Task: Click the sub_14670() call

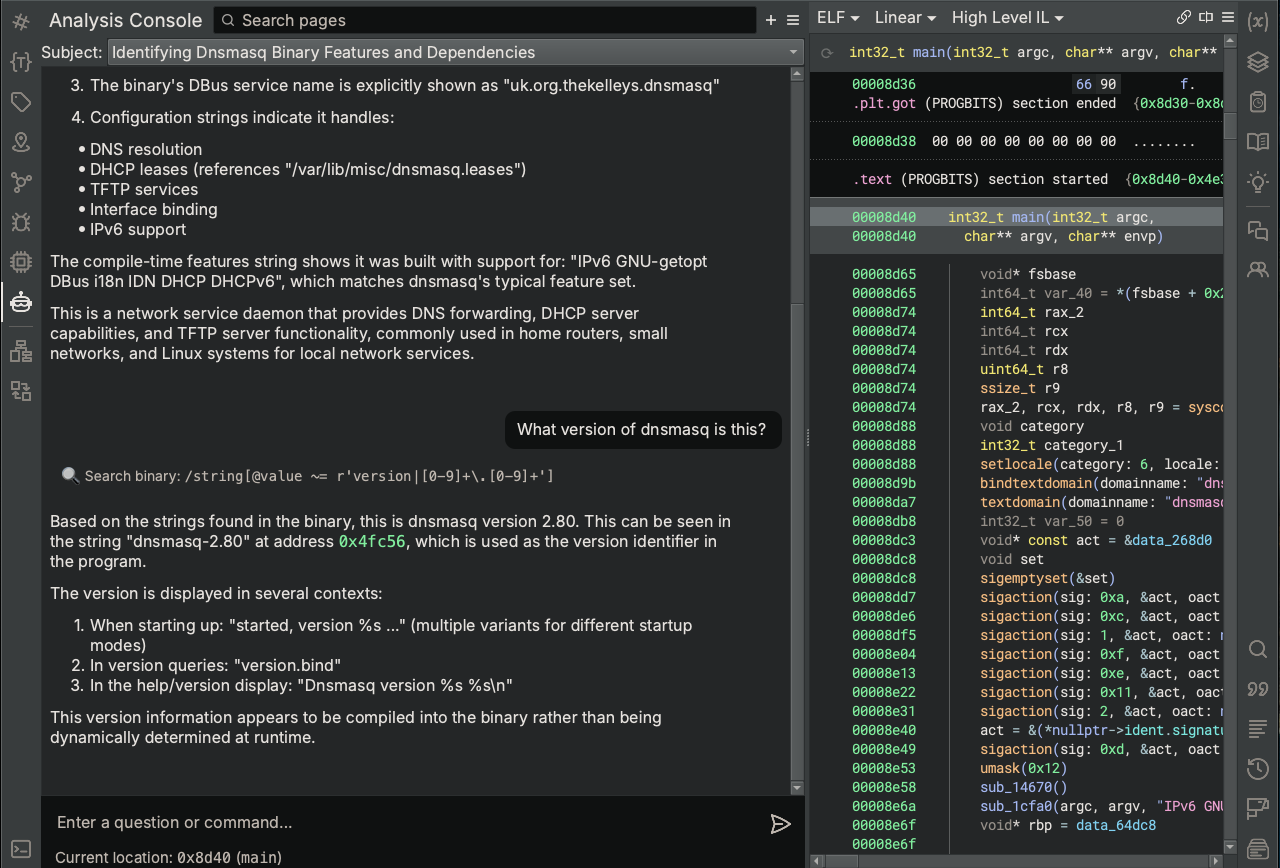Action: click(x=1023, y=787)
